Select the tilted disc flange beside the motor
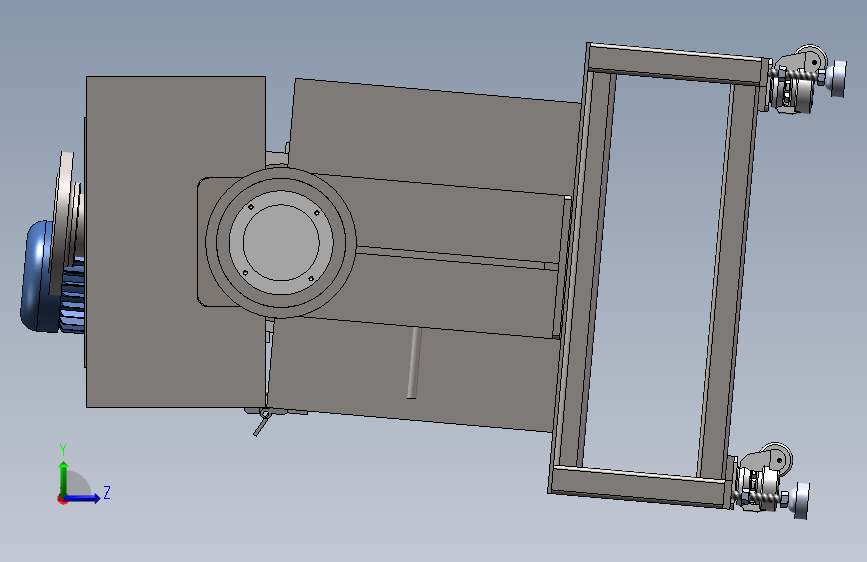 [62, 221]
